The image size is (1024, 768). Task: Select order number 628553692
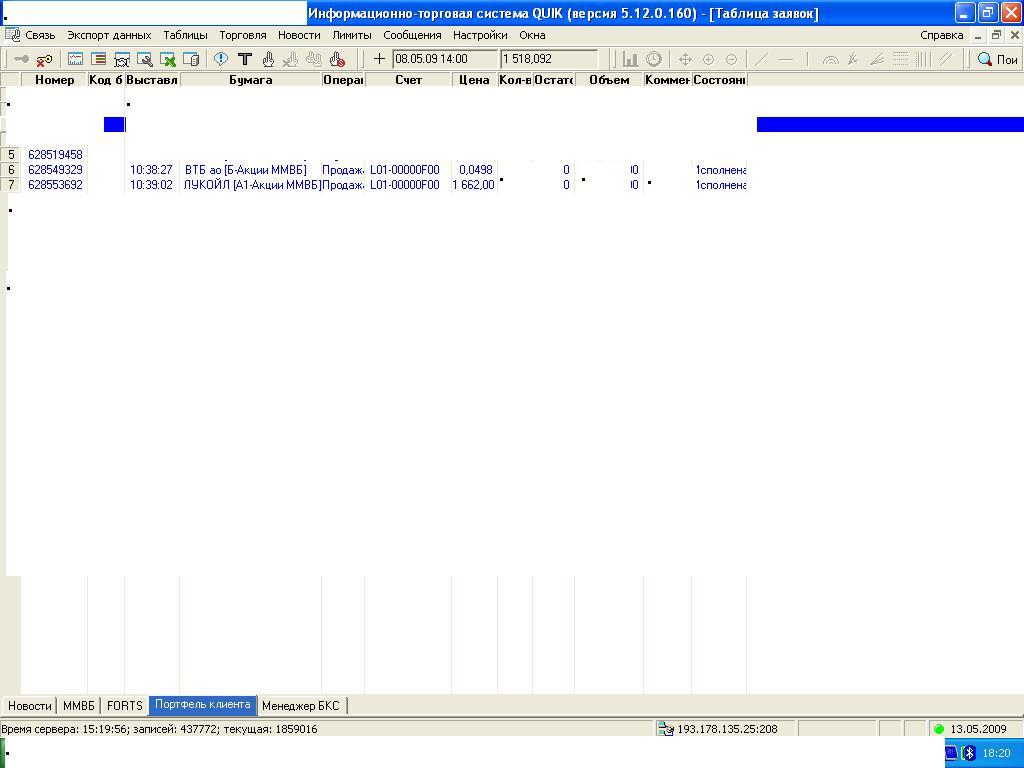pos(55,185)
